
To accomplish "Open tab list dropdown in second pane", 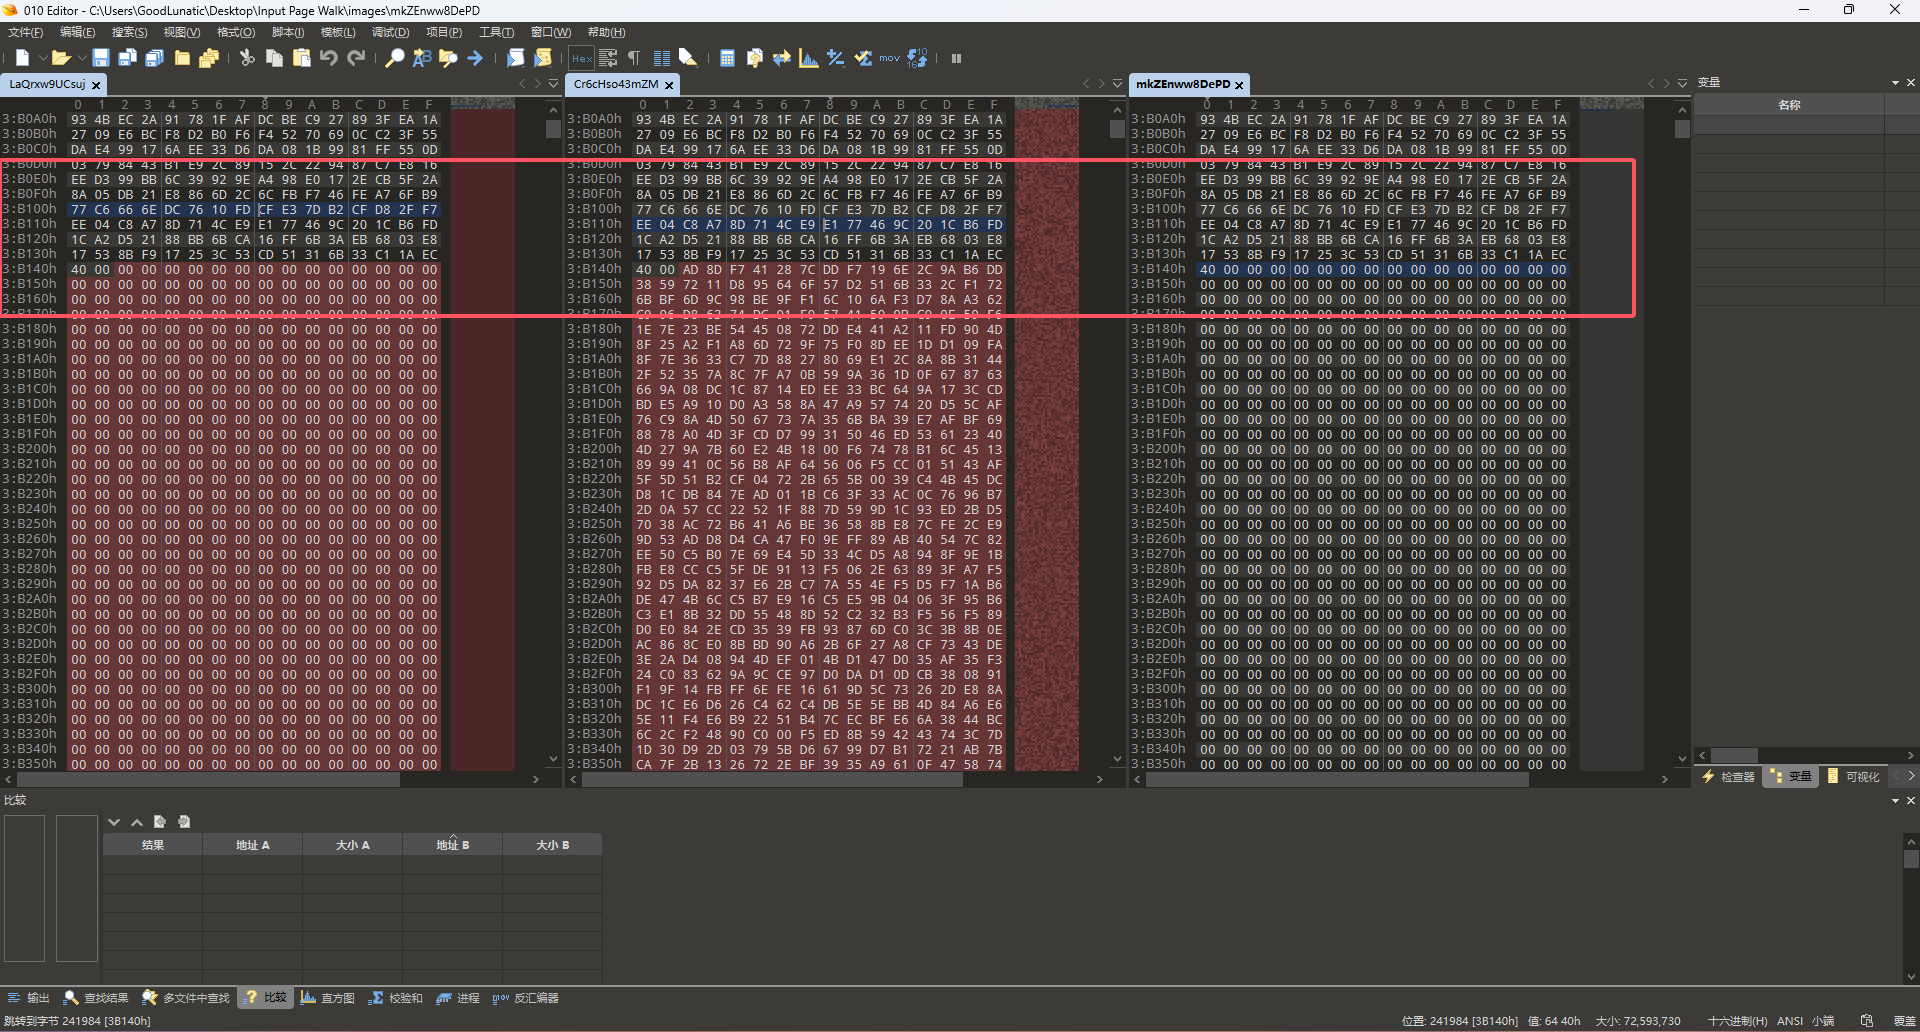I will tap(1118, 84).
